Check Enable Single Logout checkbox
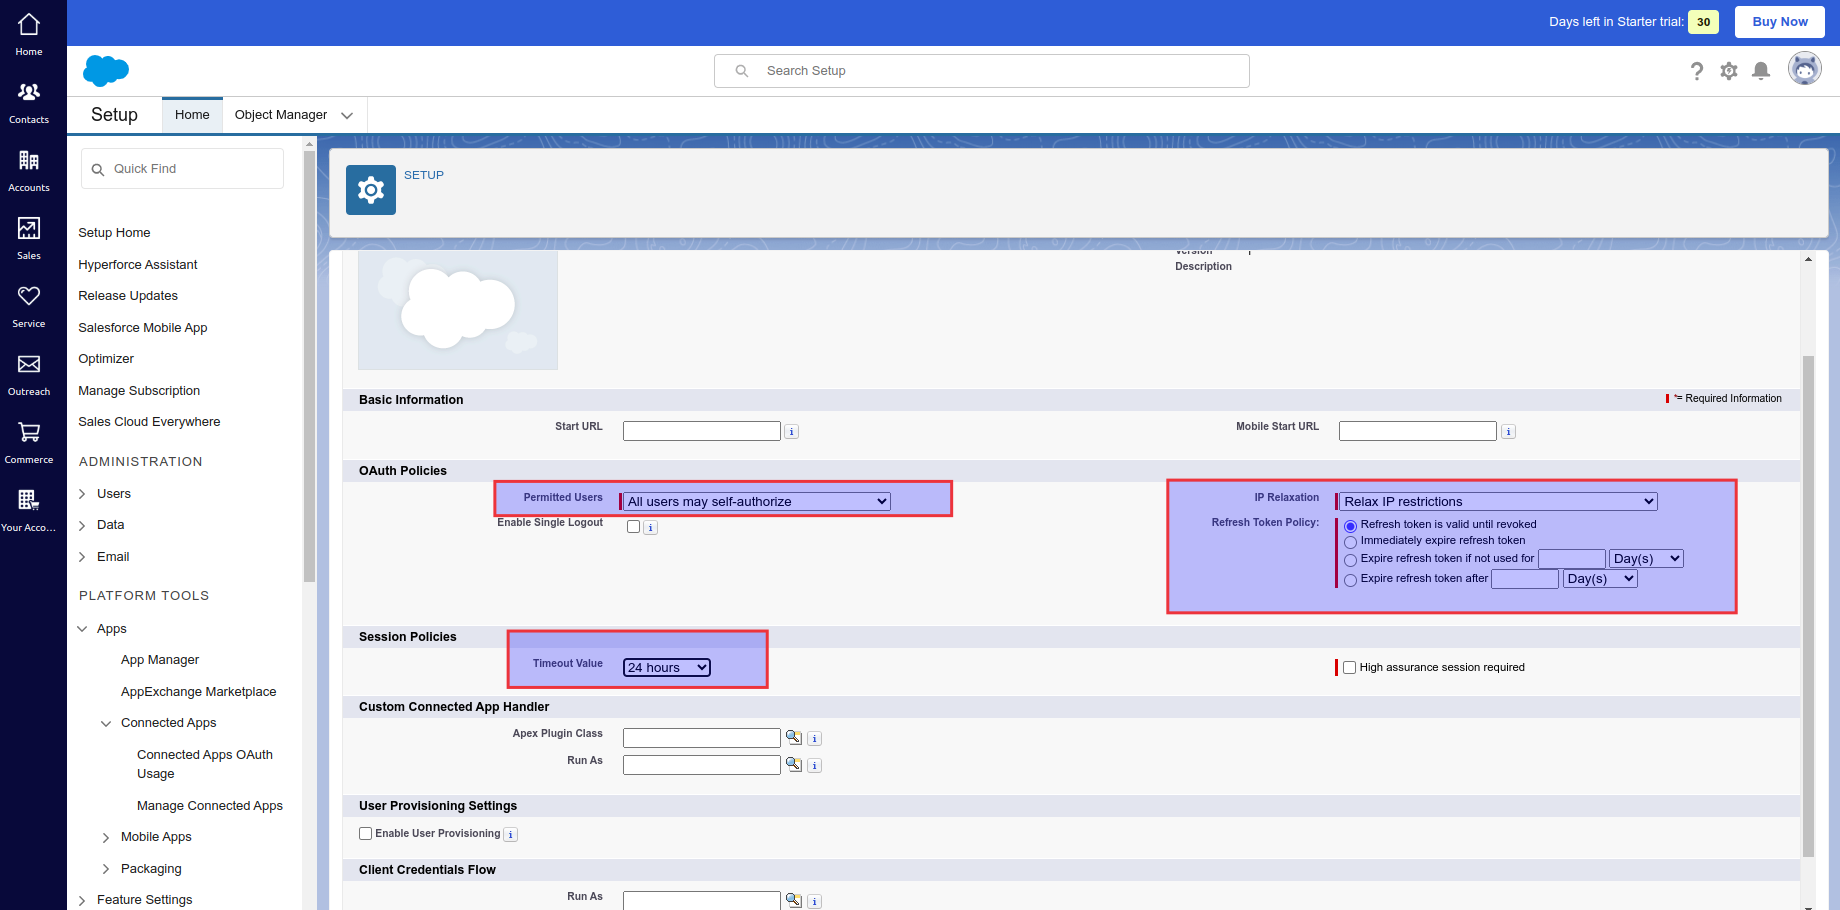This screenshot has height=910, width=1840. tap(633, 527)
